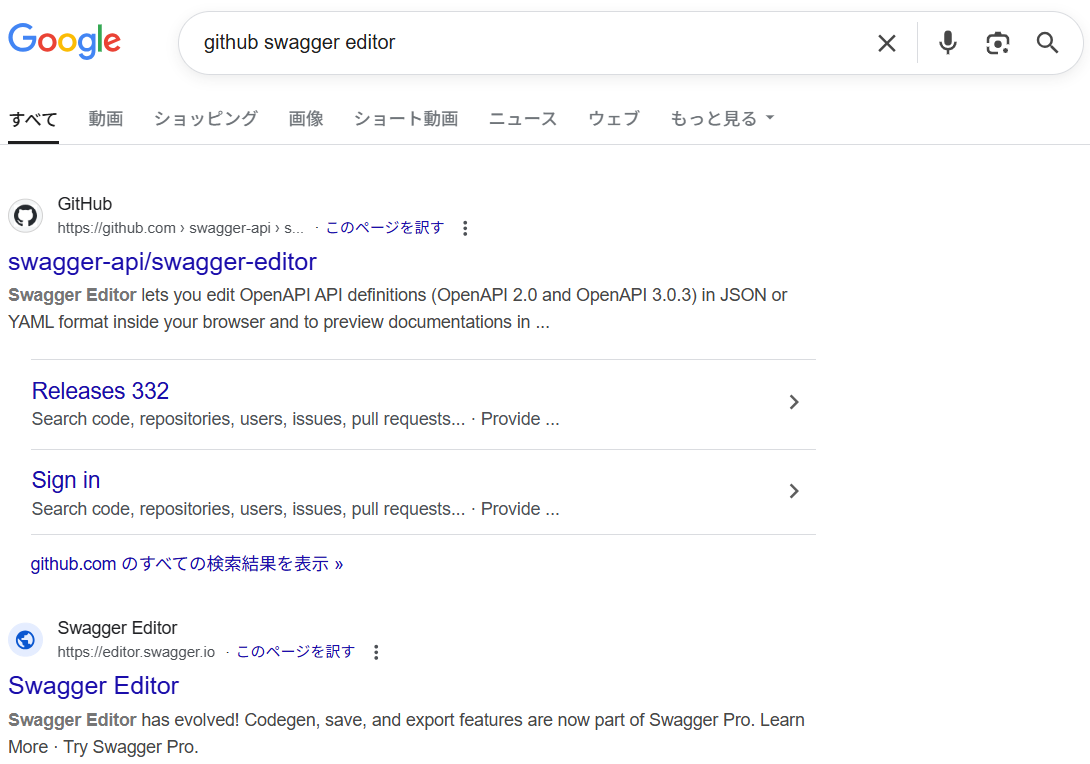Open the Swagger Editor result title

93,686
